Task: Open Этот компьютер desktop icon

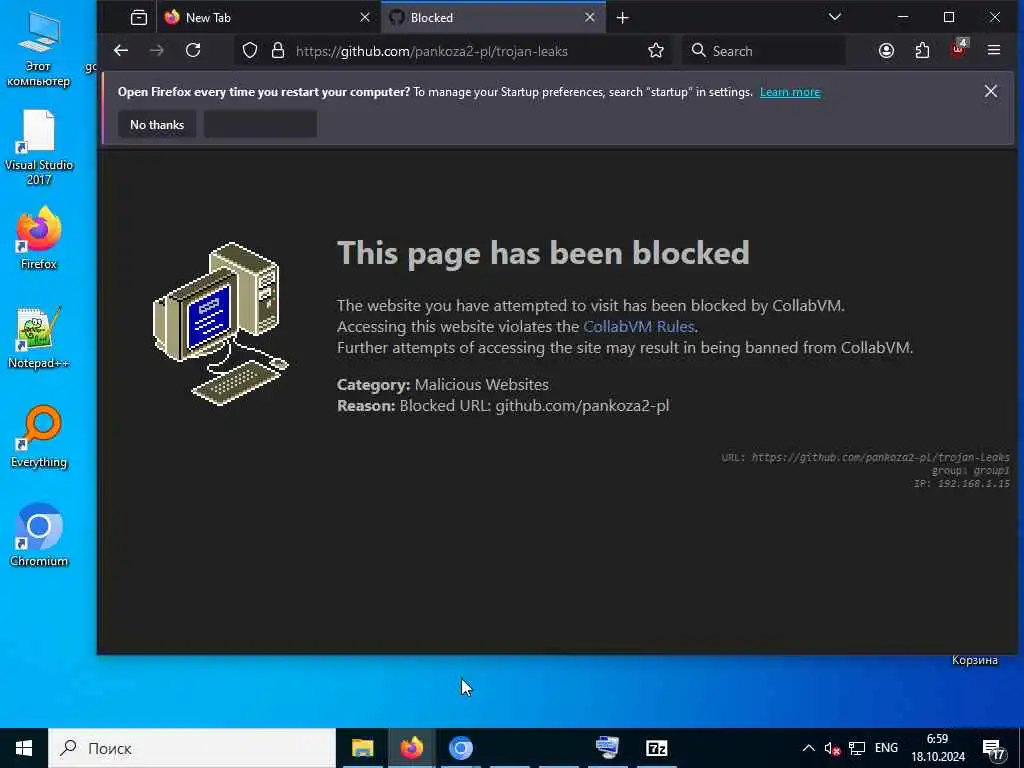Action: [x=39, y=49]
